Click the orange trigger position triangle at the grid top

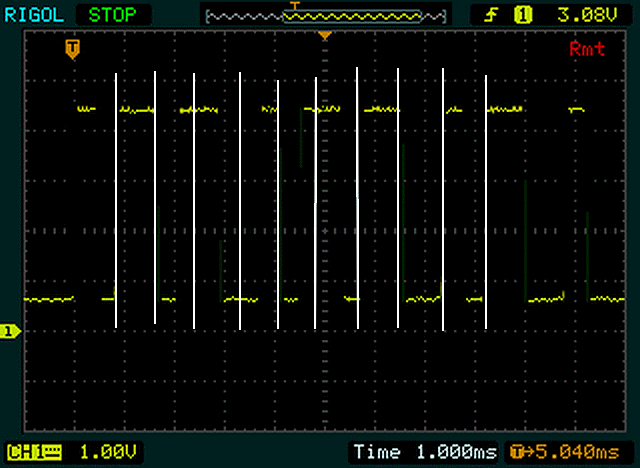(325, 36)
